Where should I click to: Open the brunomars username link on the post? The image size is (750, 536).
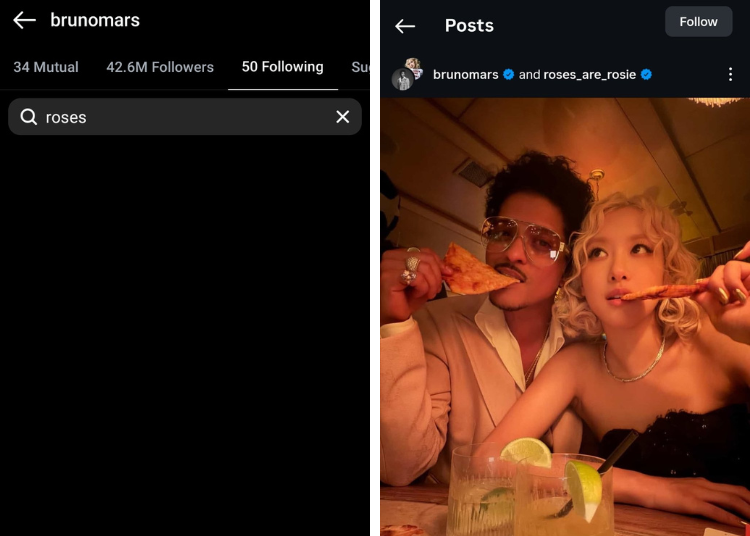click(x=465, y=75)
